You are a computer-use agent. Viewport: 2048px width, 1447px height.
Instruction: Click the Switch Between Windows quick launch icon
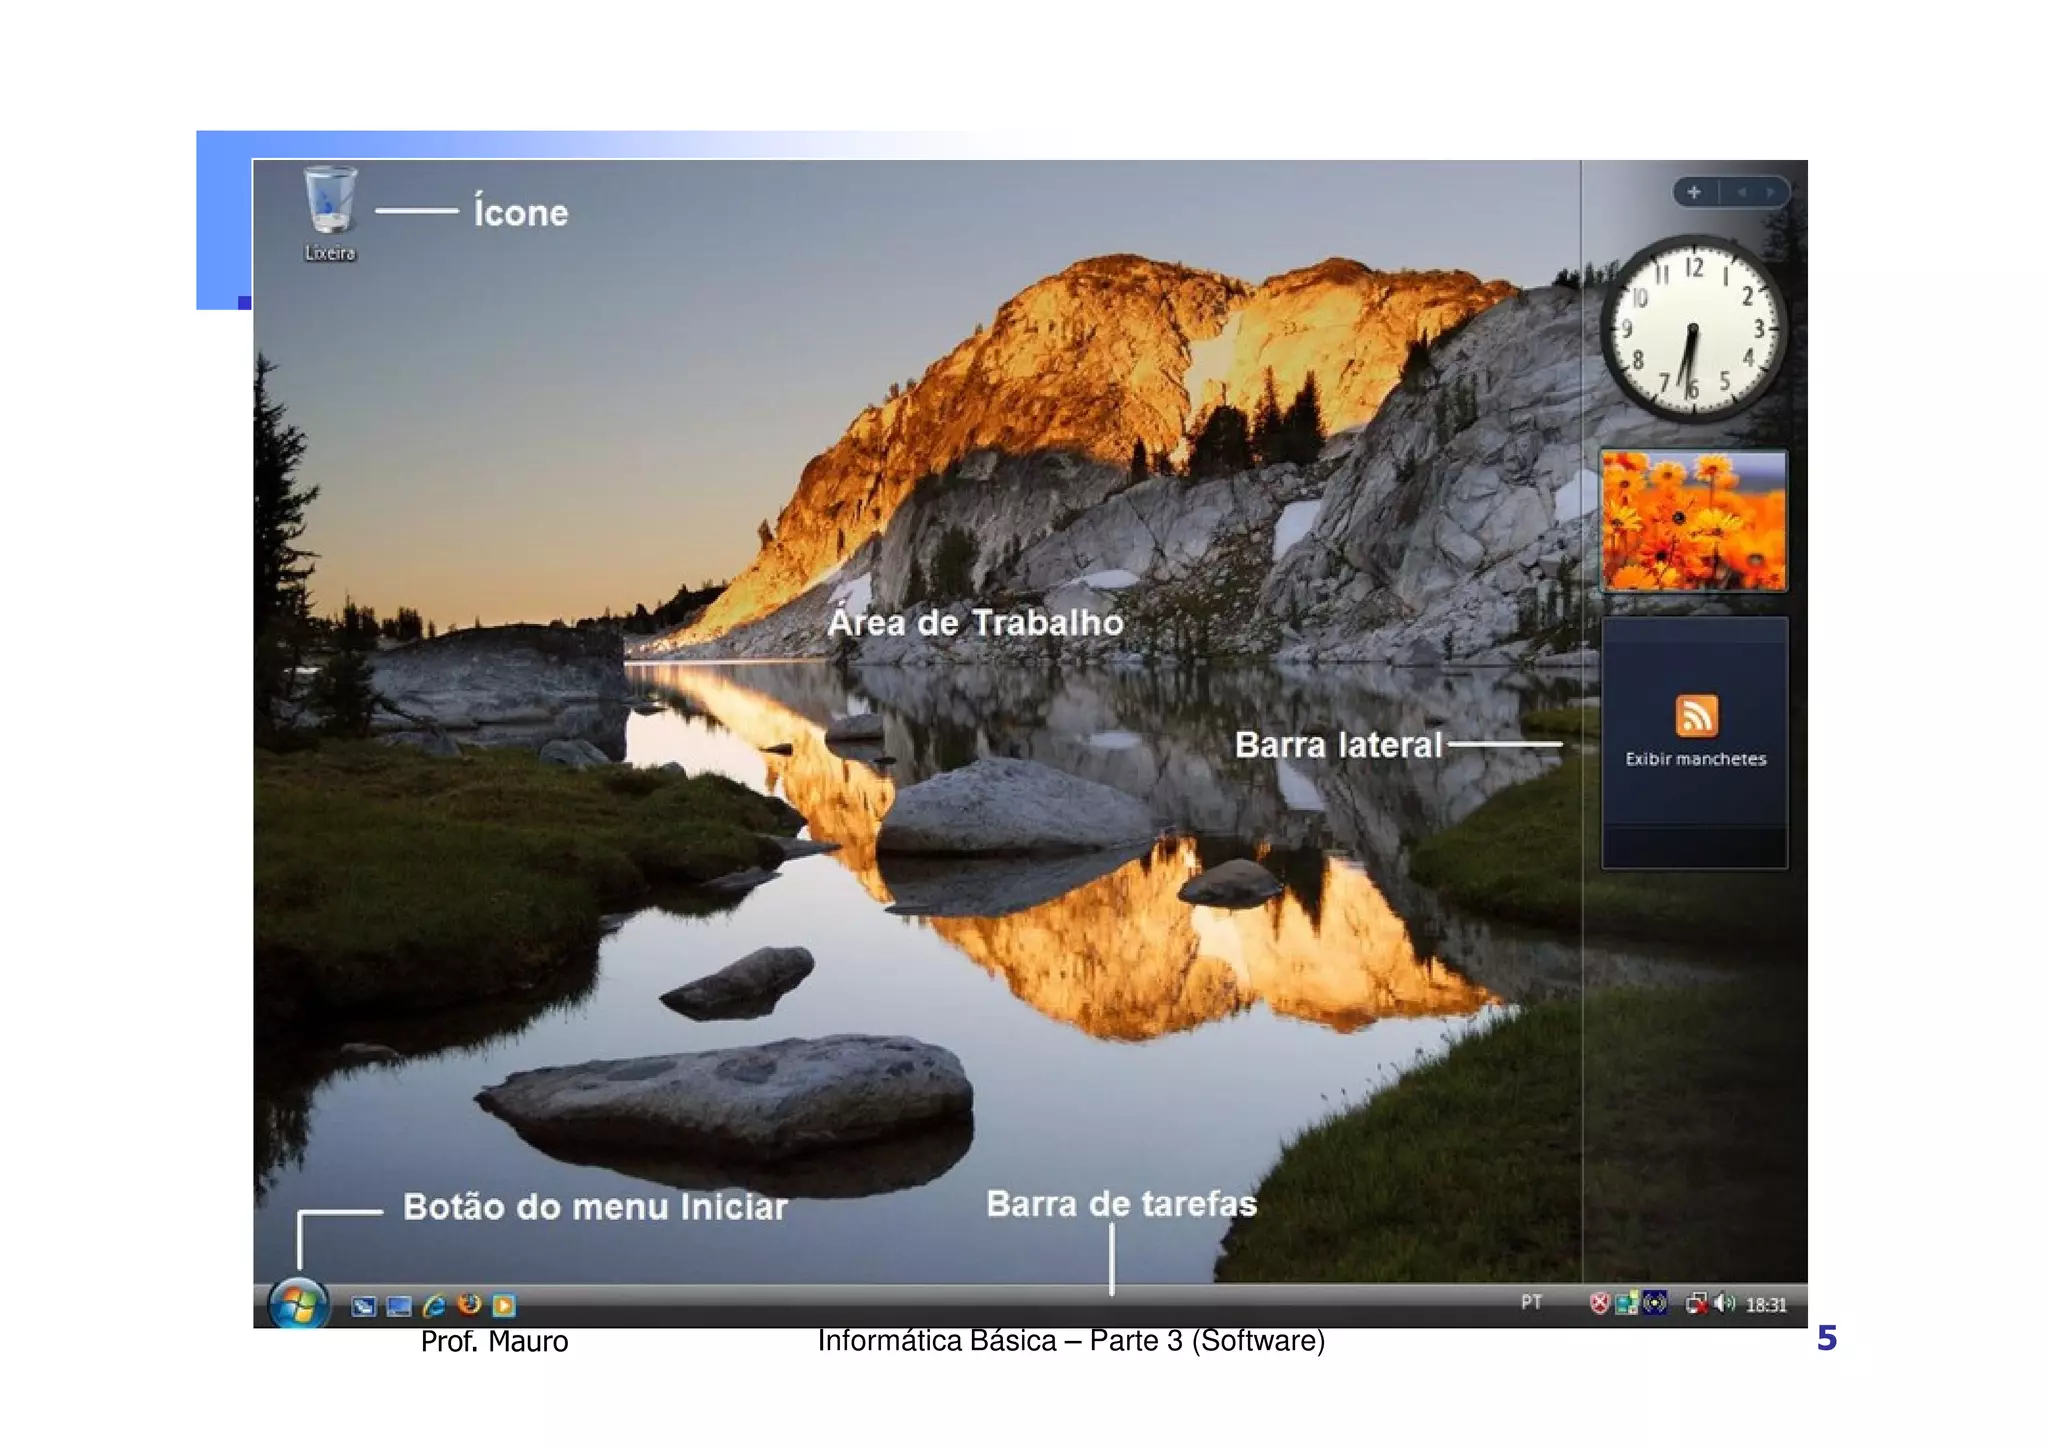pyautogui.click(x=398, y=1306)
